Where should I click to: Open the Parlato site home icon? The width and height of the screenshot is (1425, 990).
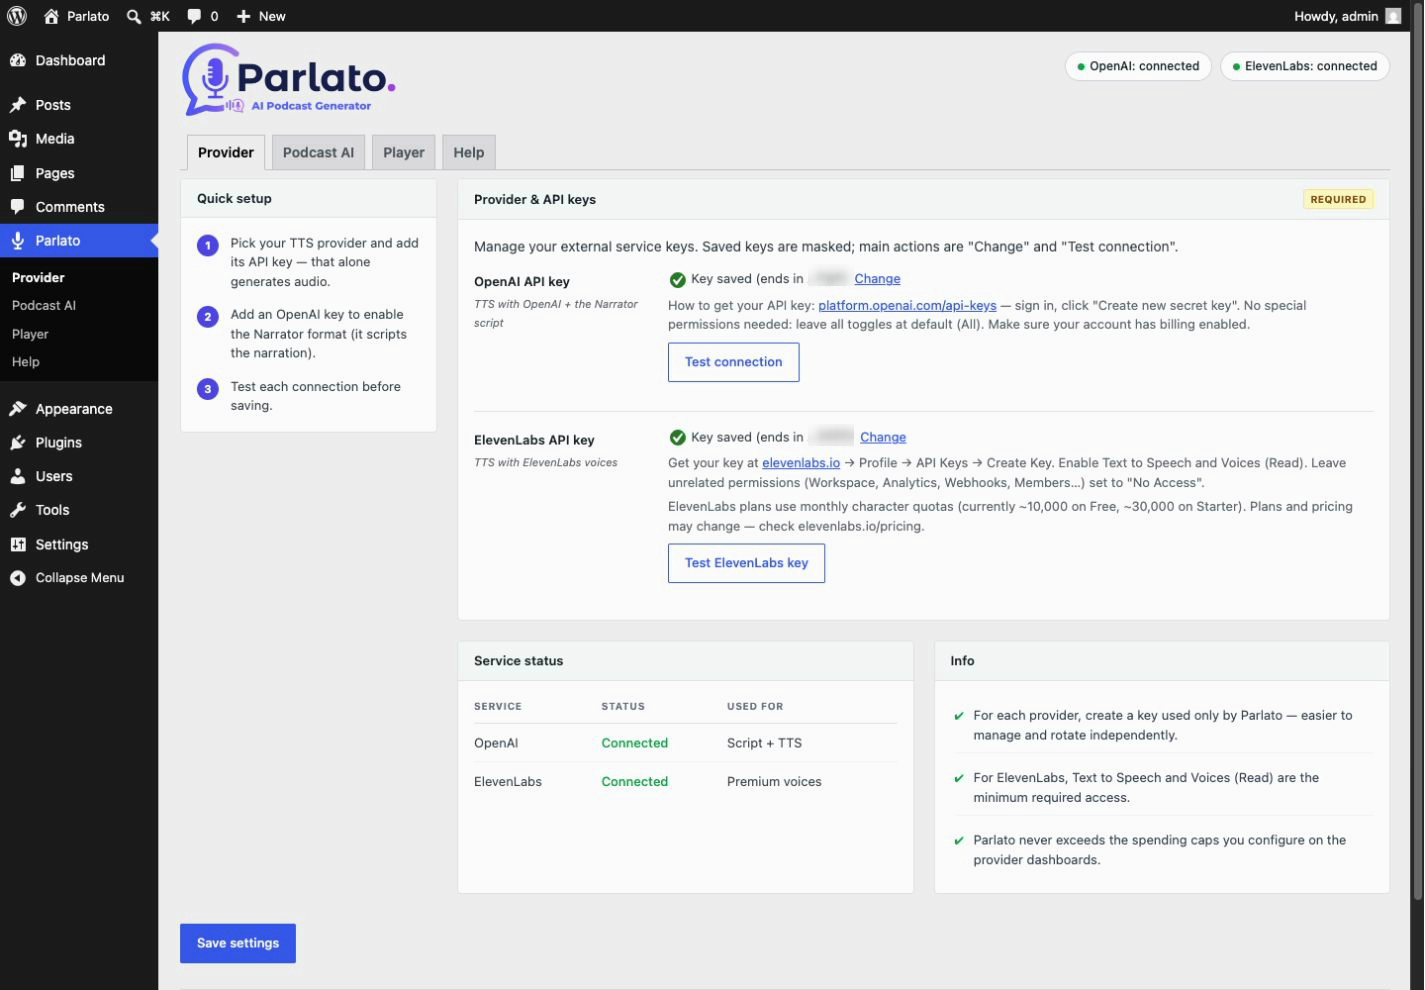click(x=52, y=16)
